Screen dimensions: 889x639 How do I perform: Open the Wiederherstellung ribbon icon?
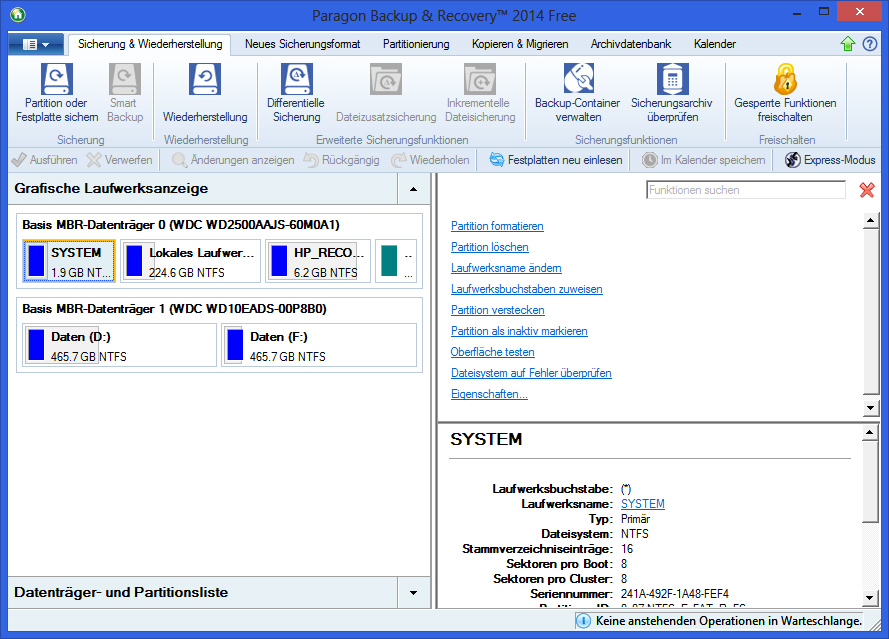pos(205,79)
